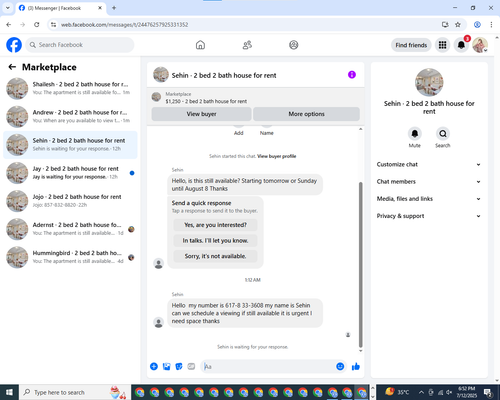Focus the Aa message input field
This screenshot has height=400, width=500.
pyautogui.click(x=268, y=367)
